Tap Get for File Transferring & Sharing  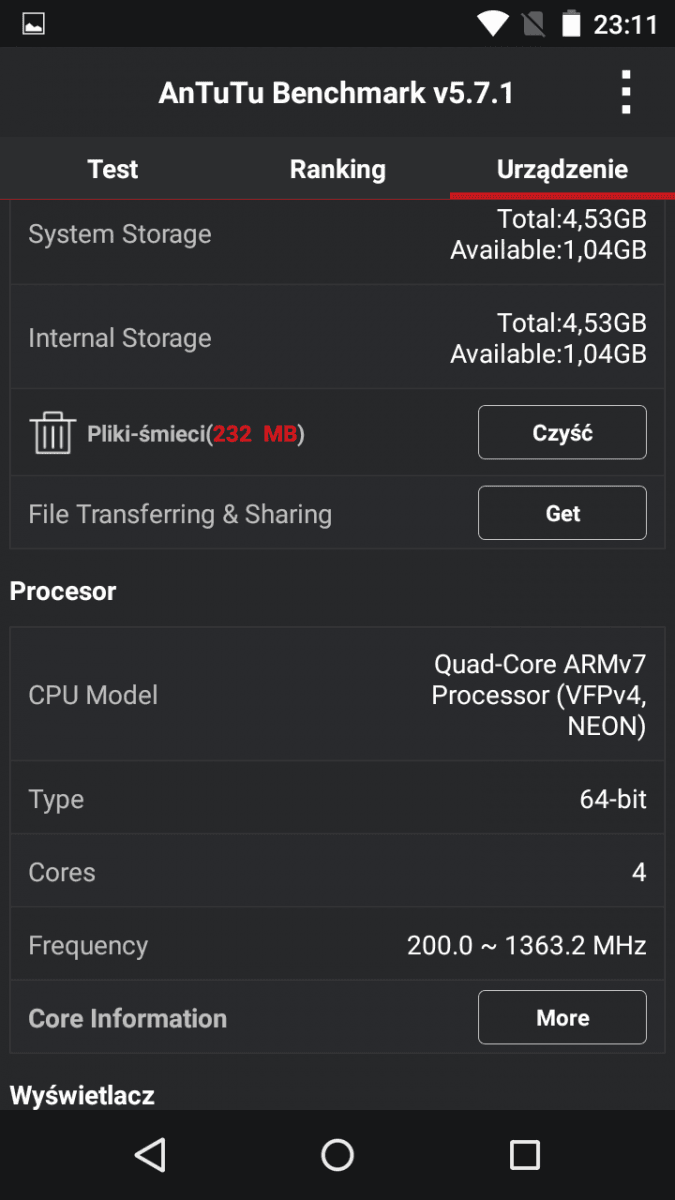(x=562, y=513)
